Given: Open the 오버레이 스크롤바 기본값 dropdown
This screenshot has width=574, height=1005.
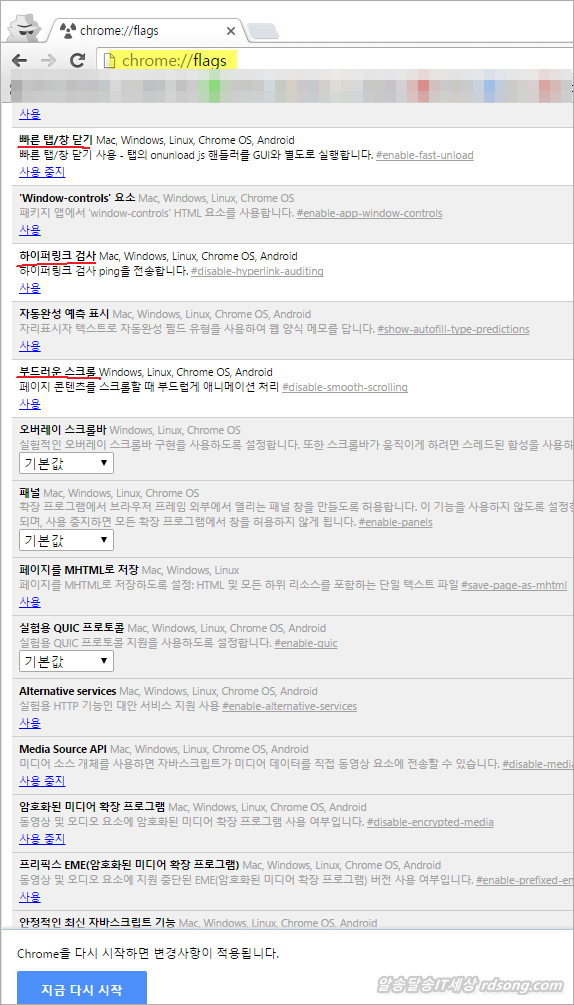Looking at the screenshot, I should pyautogui.click(x=66, y=463).
